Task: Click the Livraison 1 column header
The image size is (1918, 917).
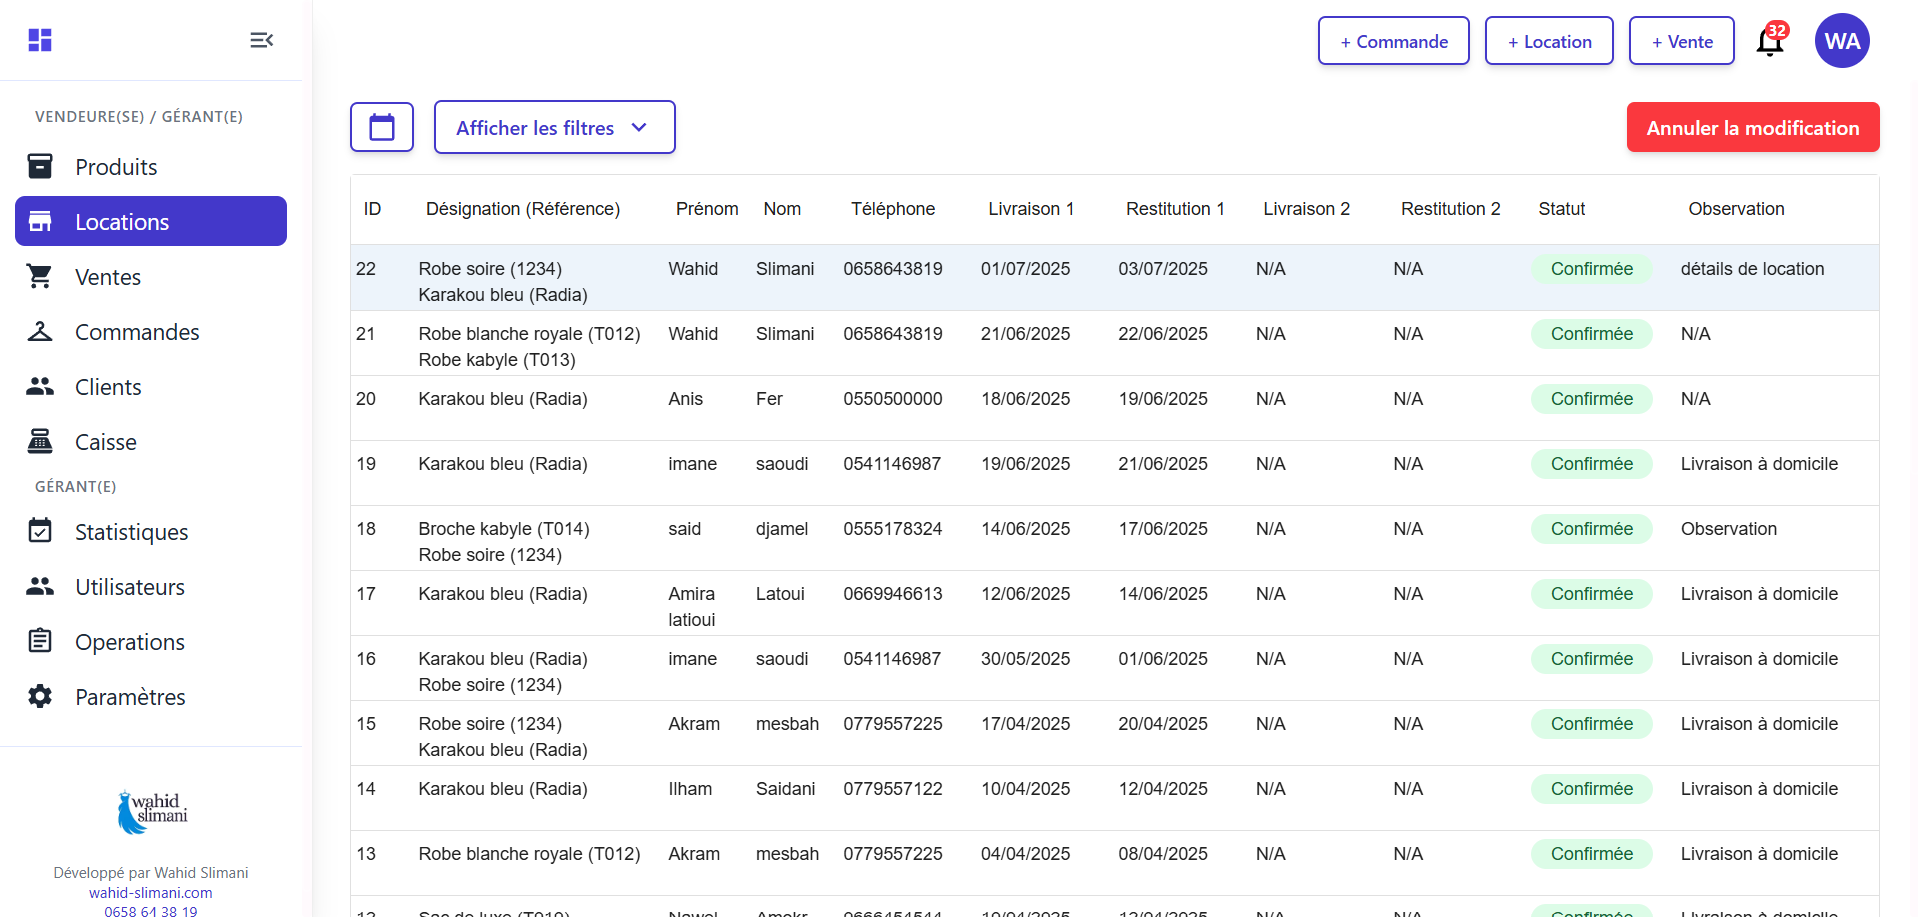Action: [x=1031, y=209]
